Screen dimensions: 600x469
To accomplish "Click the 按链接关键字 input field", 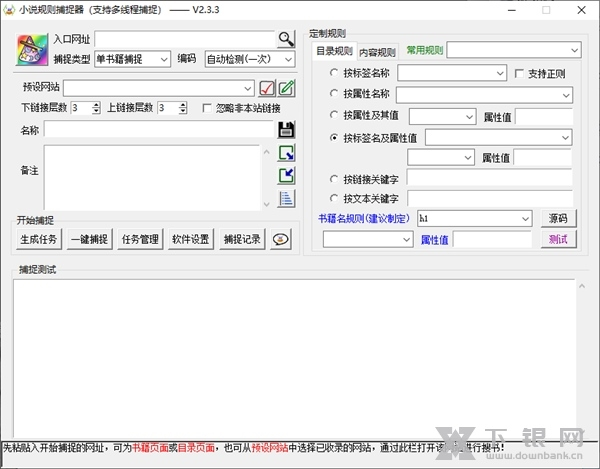I will pyautogui.click(x=490, y=178).
